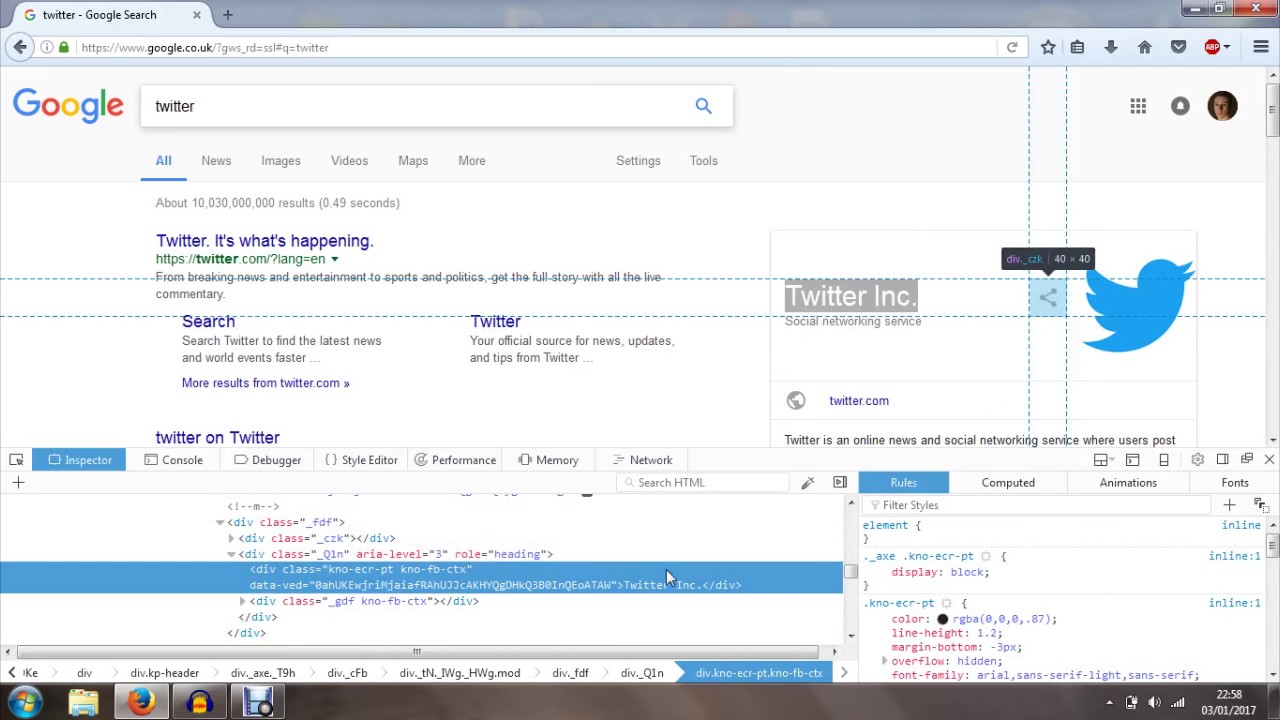
Task: Open the Style Editor tab
Action: point(361,460)
